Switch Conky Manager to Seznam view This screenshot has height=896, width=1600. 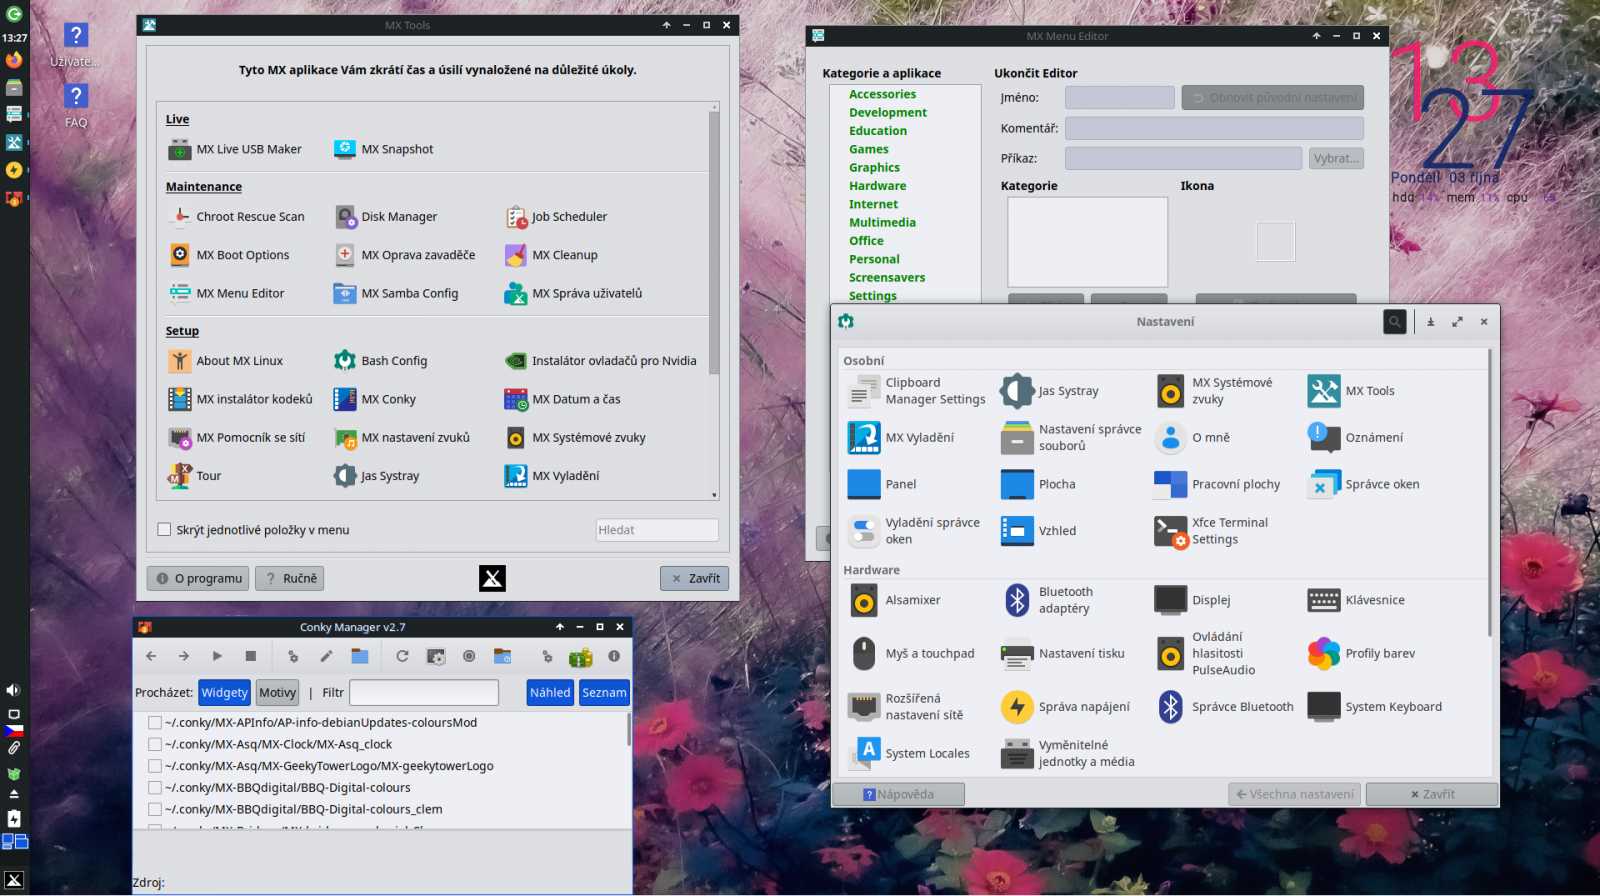tap(604, 693)
